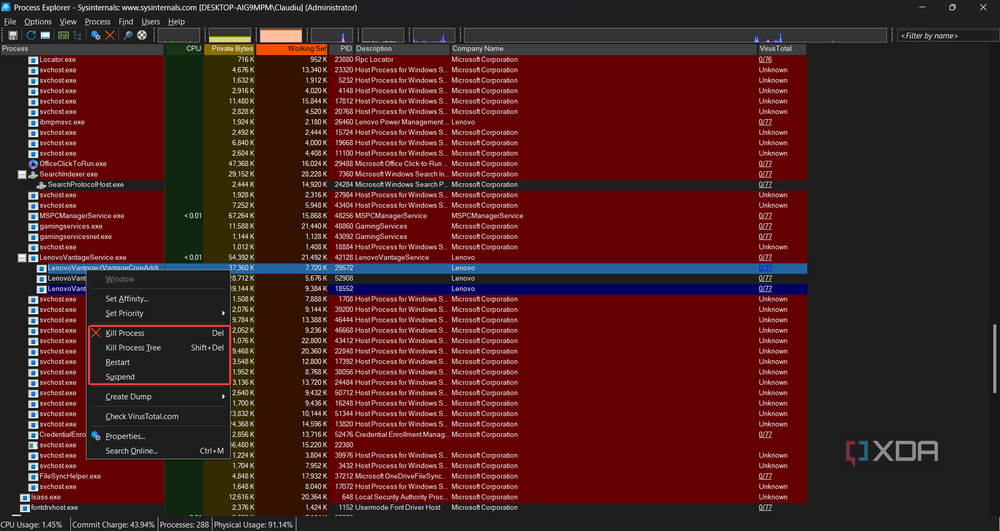Viewport: 1000px width, 531px height.
Task: Choose Restart in the context menu
Action: click(x=158, y=362)
